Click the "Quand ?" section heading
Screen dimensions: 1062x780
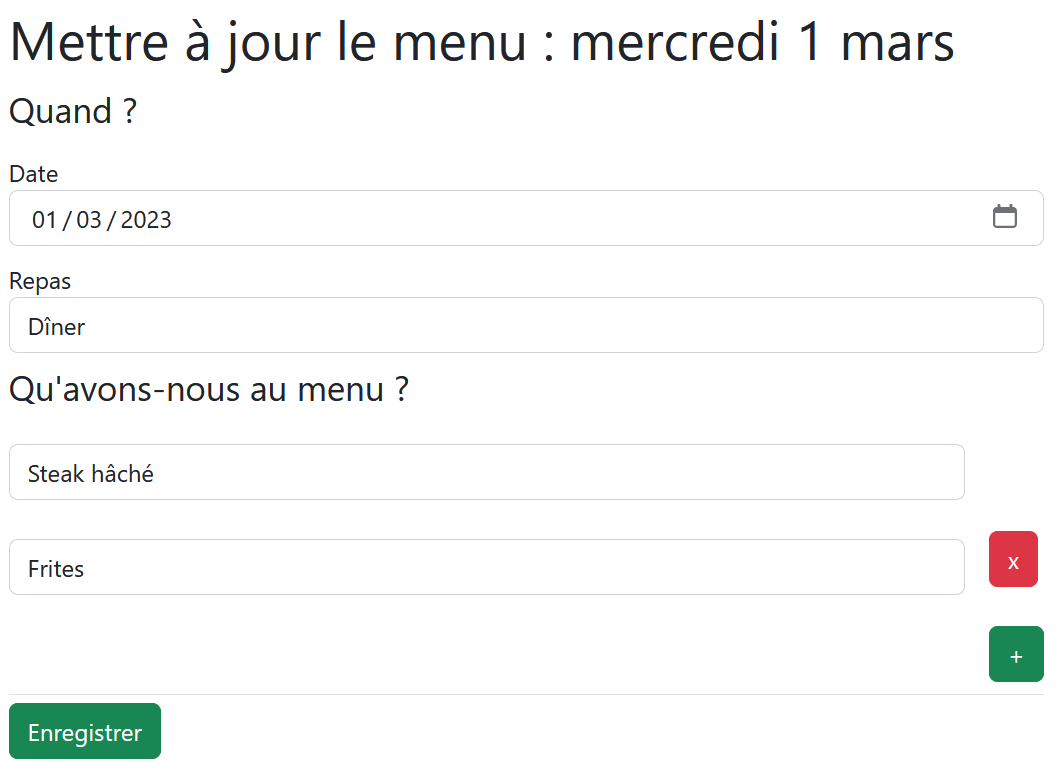[x=72, y=112]
